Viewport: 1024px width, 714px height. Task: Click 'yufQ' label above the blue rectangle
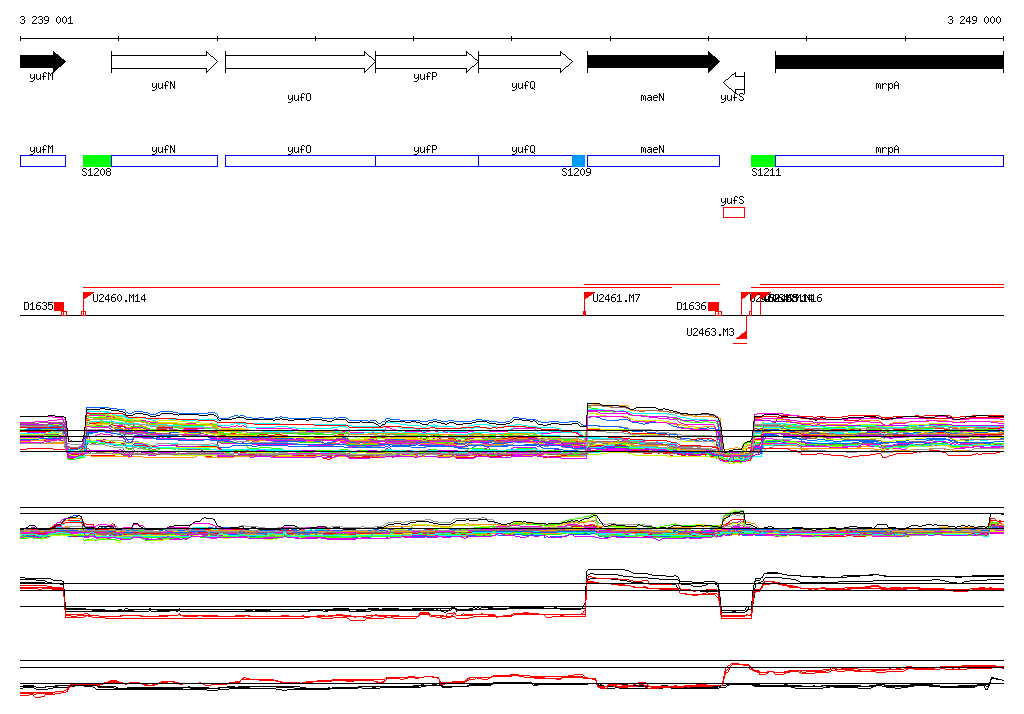[524, 150]
